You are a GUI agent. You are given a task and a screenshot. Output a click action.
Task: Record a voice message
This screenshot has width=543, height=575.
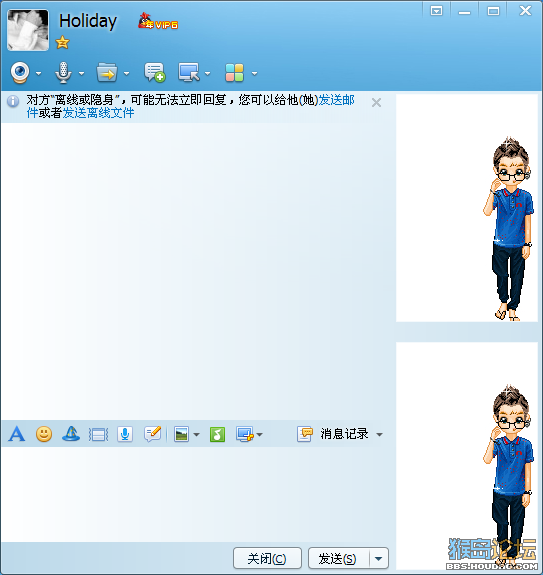coord(125,434)
